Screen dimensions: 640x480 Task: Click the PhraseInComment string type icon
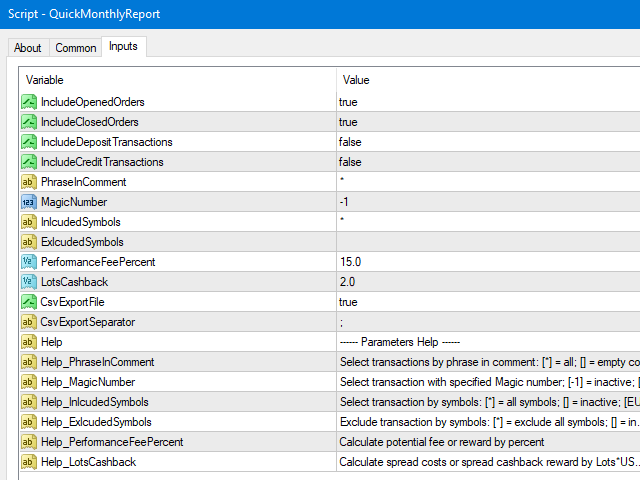coord(29,182)
